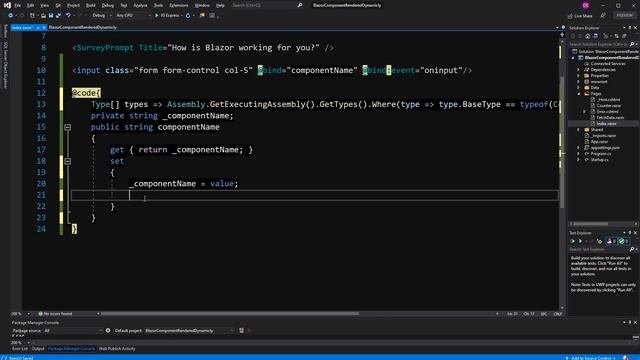Open the Debug configuration dropdown
Image resolution: width=640 pixels, height=360 pixels.
tap(101, 16)
